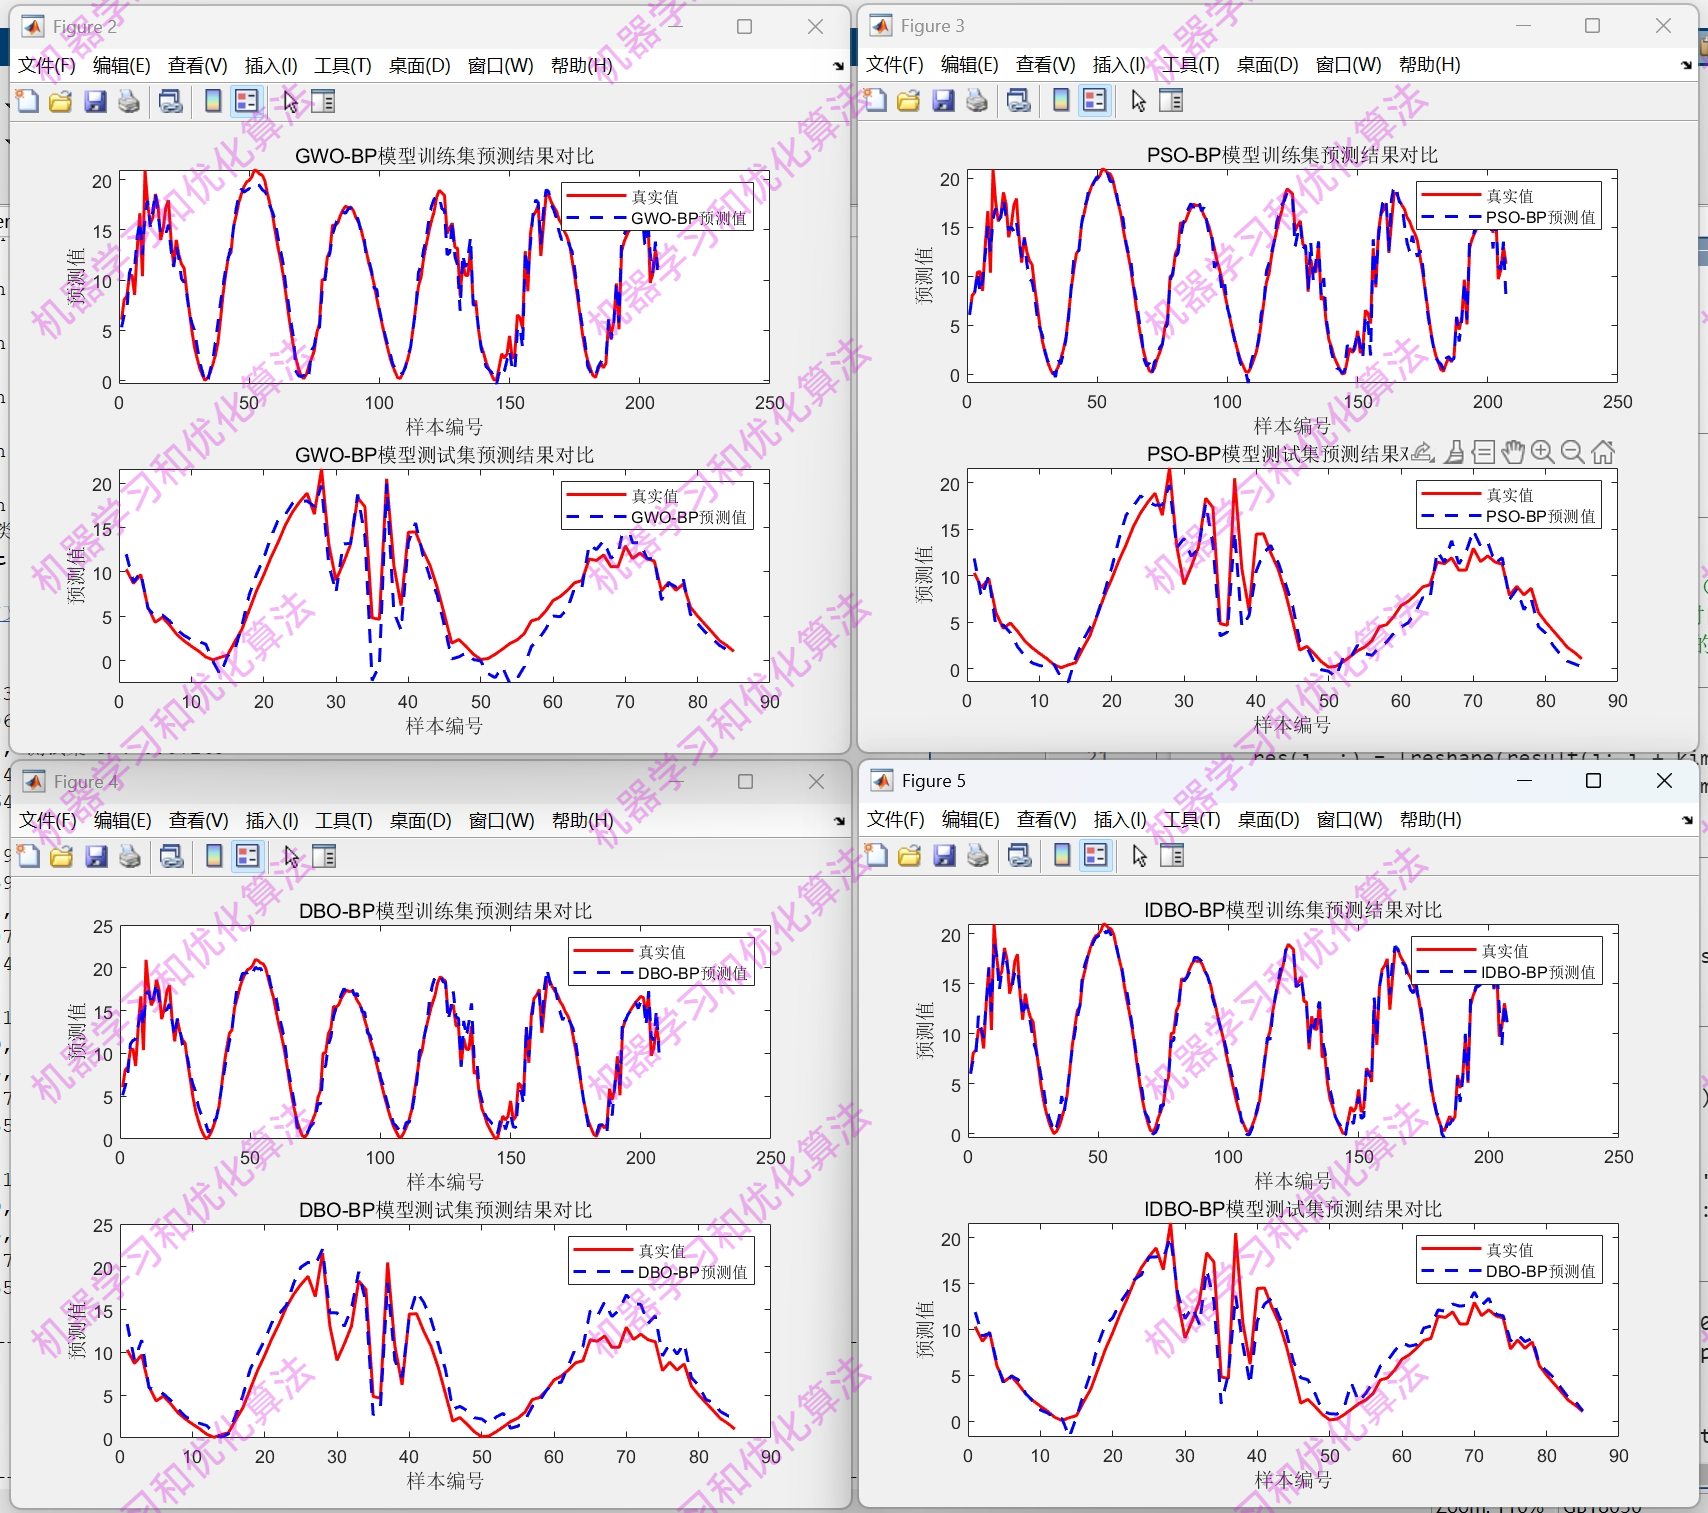
Task: Save Figure 5 with the floppy icon
Action: [x=944, y=855]
